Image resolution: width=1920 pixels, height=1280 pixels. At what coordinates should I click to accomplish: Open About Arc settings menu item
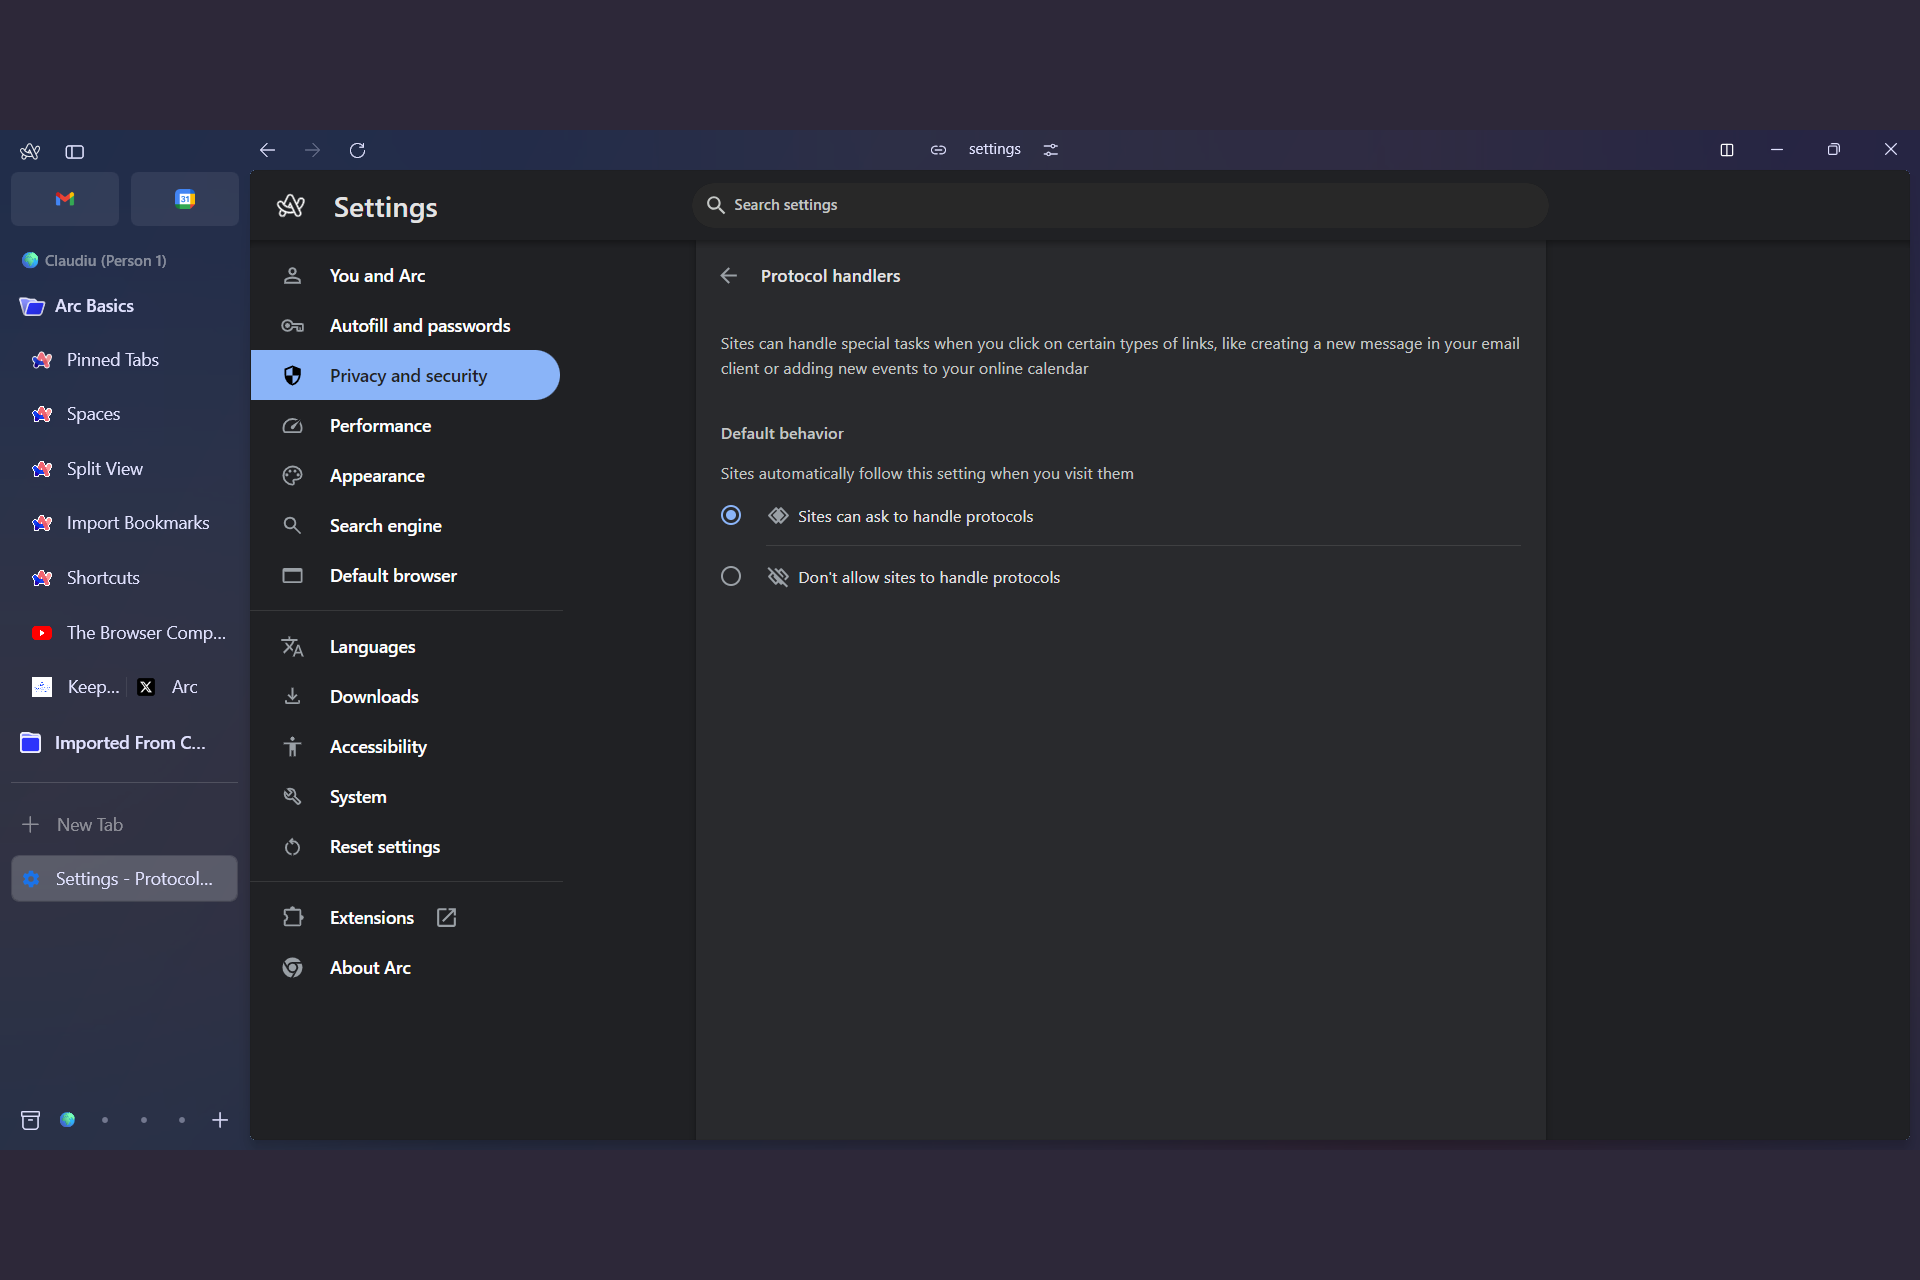tap(370, 967)
